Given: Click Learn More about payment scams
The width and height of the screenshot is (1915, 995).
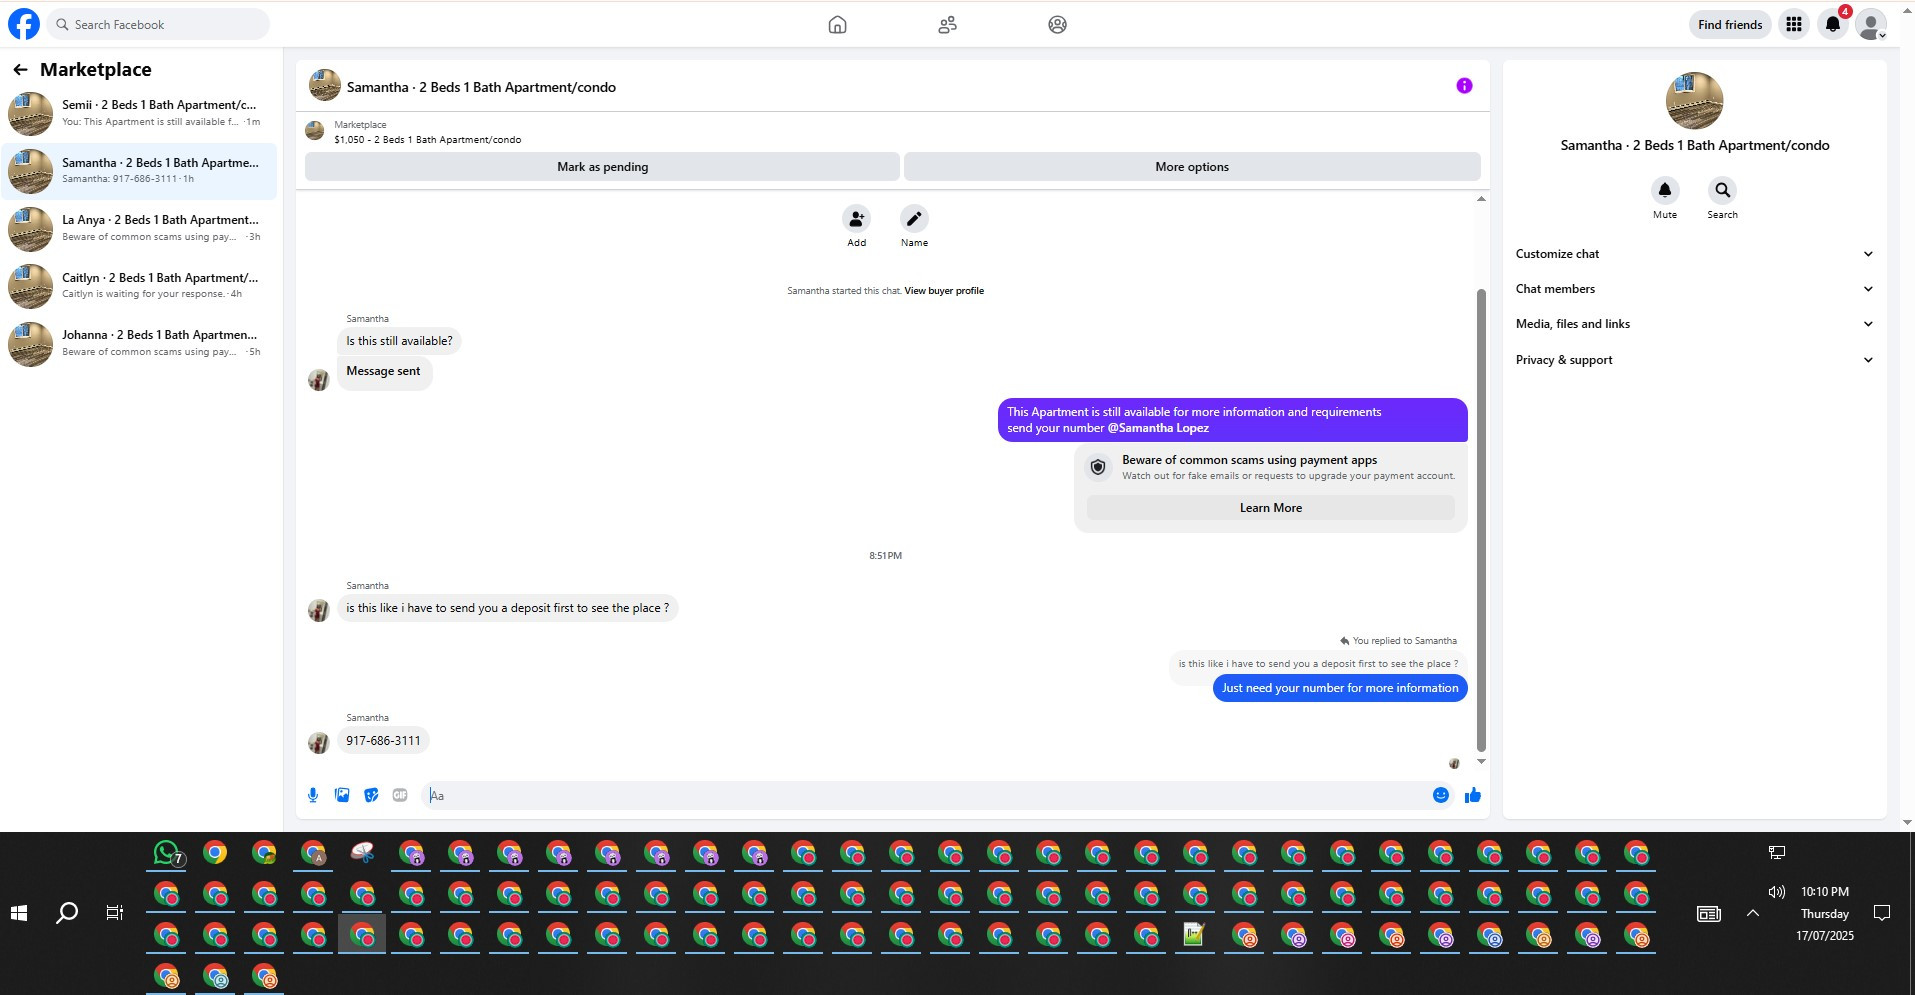Looking at the screenshot, I should point(1270,508).
